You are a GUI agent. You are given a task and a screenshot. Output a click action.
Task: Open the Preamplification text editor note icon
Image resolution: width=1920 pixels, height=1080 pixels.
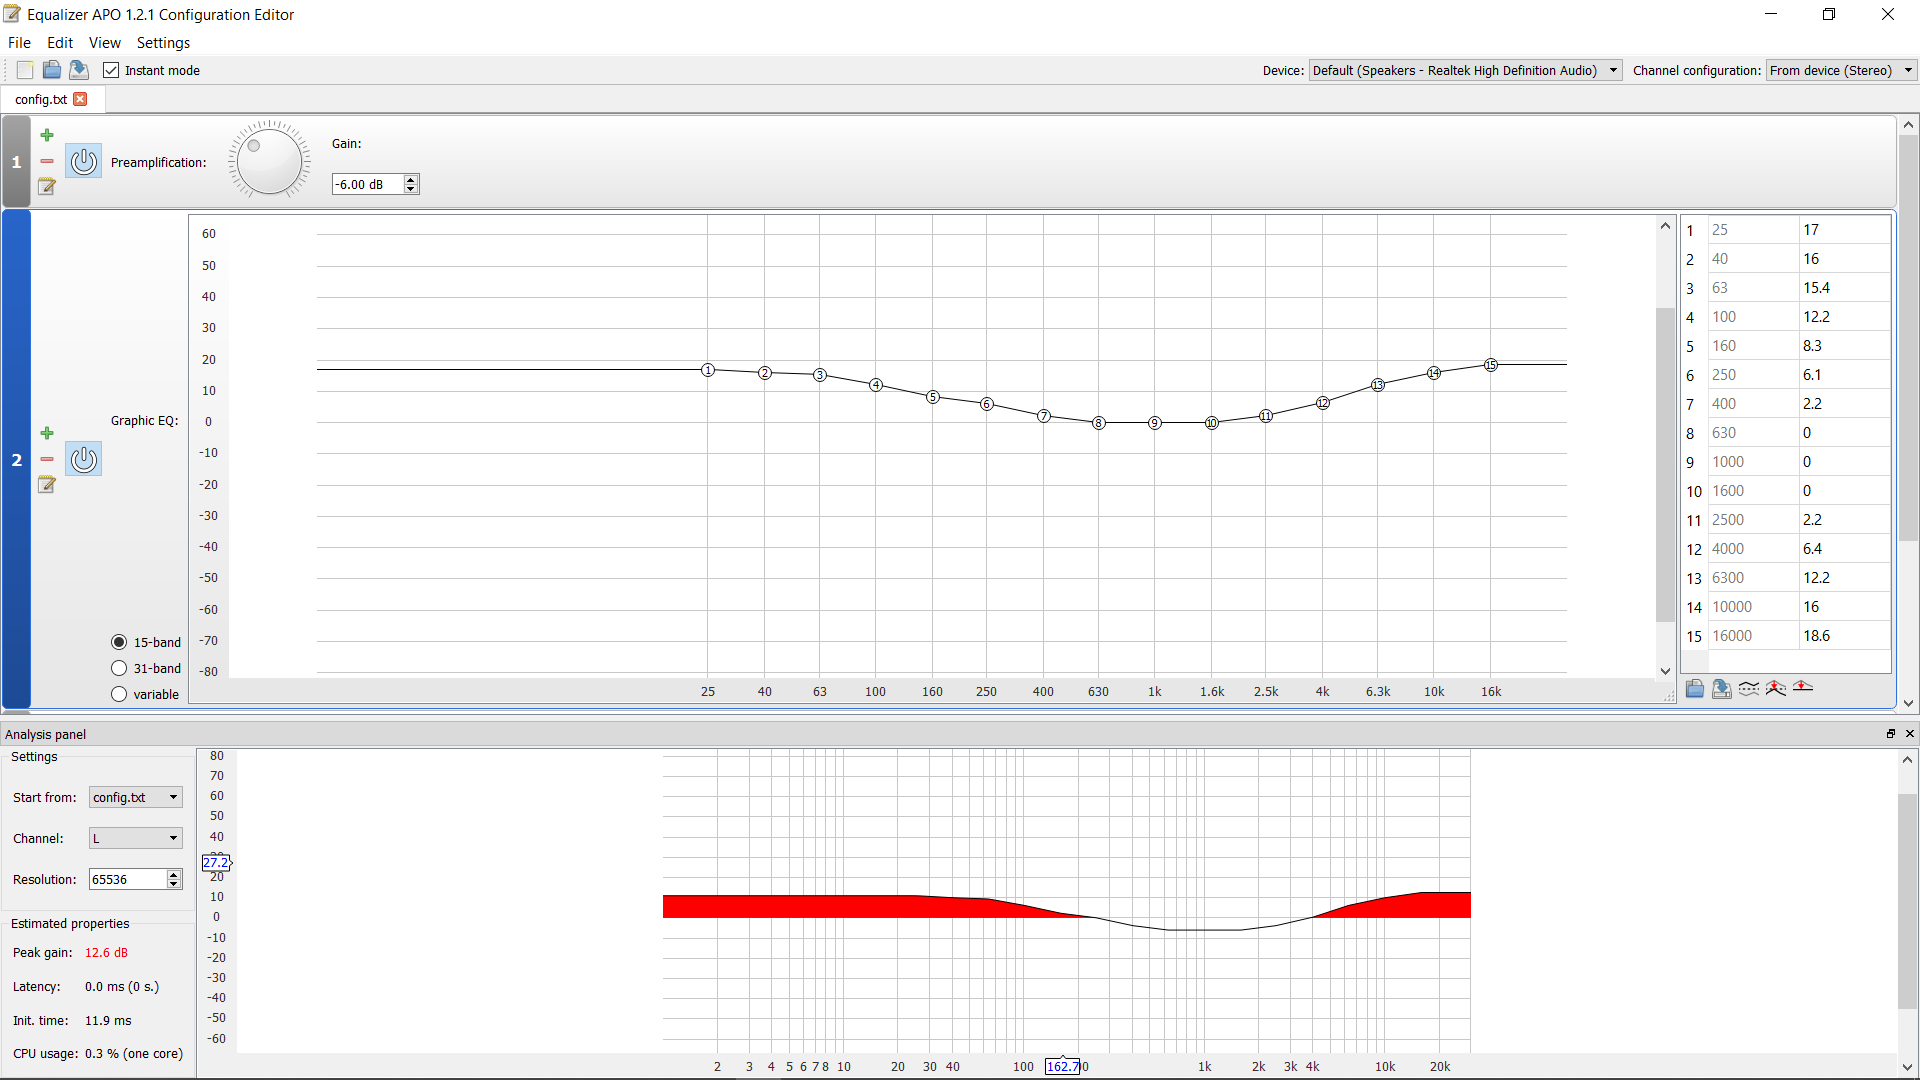coord(46,186)
